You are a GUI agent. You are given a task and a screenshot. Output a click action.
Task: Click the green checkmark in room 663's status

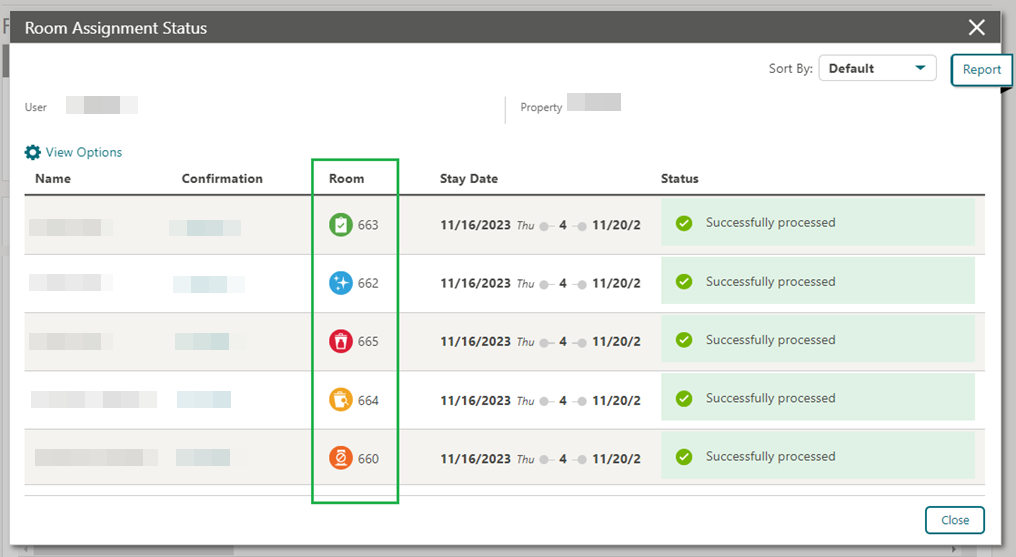[x=684, y=223]
